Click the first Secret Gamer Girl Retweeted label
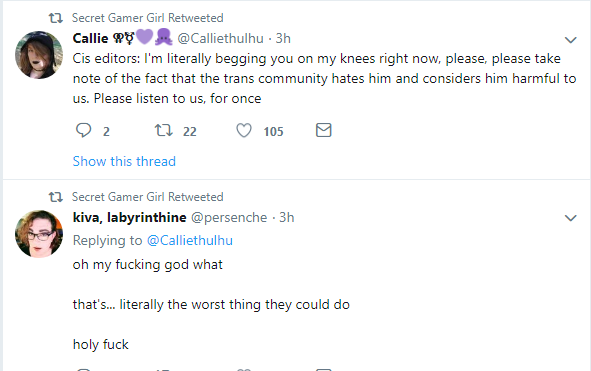This screenshot has width=591, height=371. 148,18
